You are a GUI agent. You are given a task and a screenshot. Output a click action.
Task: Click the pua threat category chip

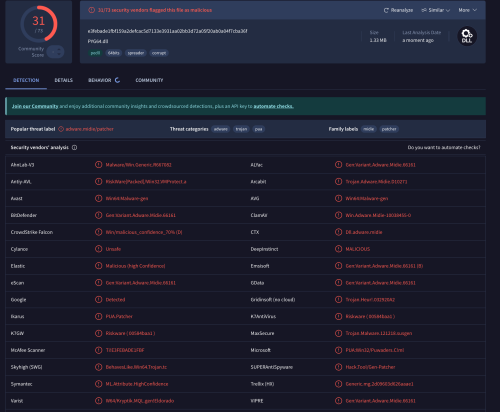click(259, 129)
